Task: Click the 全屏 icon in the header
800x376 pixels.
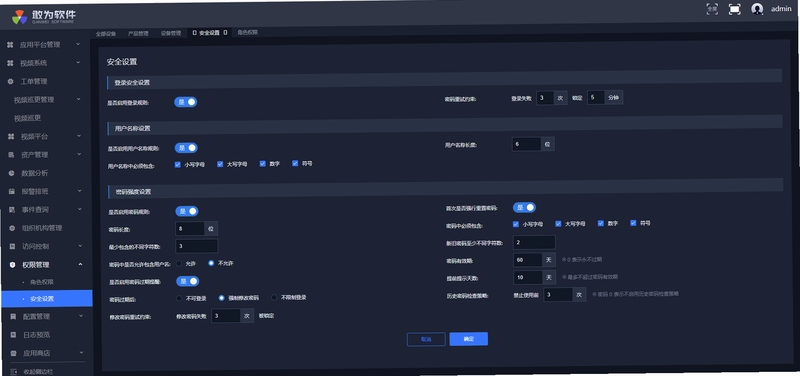Action: [712, 9]
